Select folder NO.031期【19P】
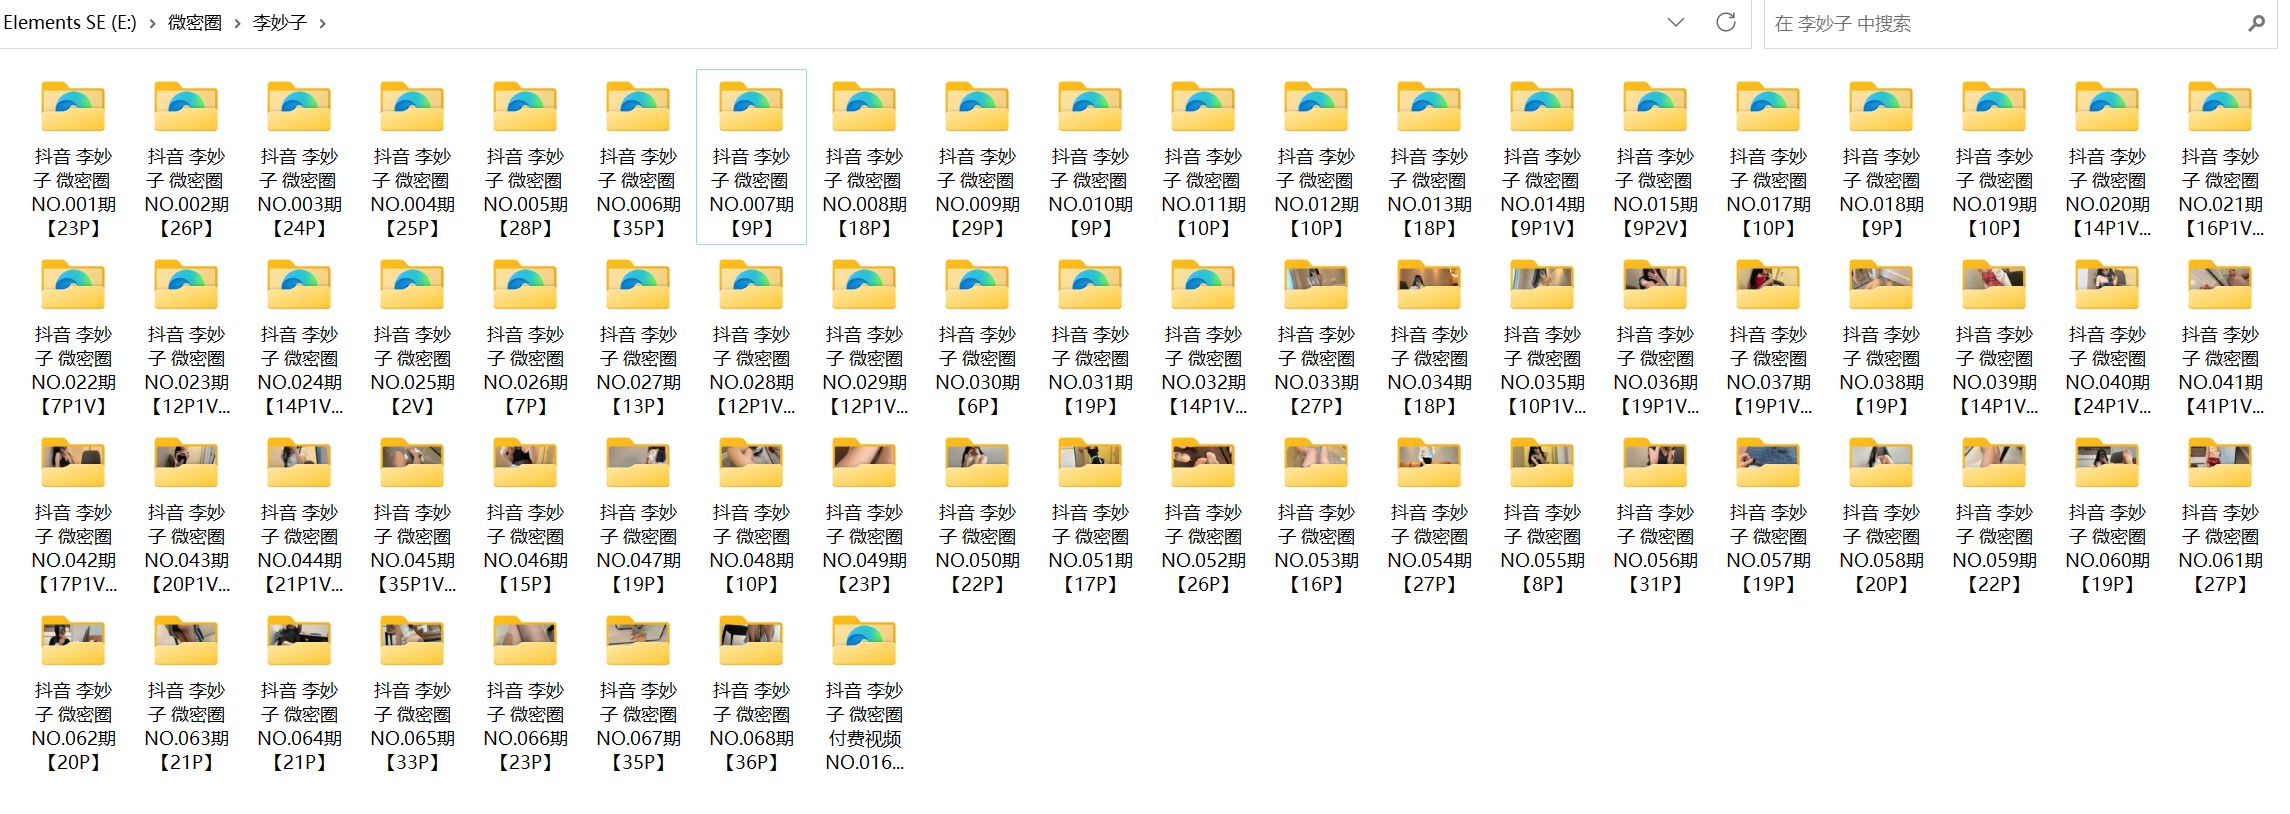Screen dimensions: 2290x814 (1090, 336)
